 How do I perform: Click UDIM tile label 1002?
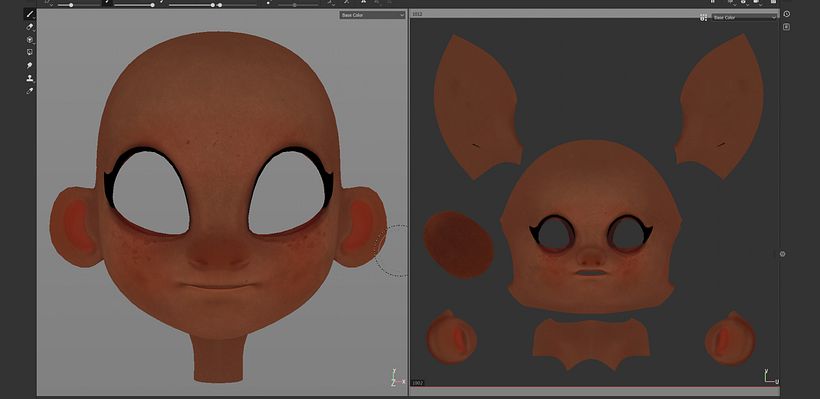pos(417,383)
